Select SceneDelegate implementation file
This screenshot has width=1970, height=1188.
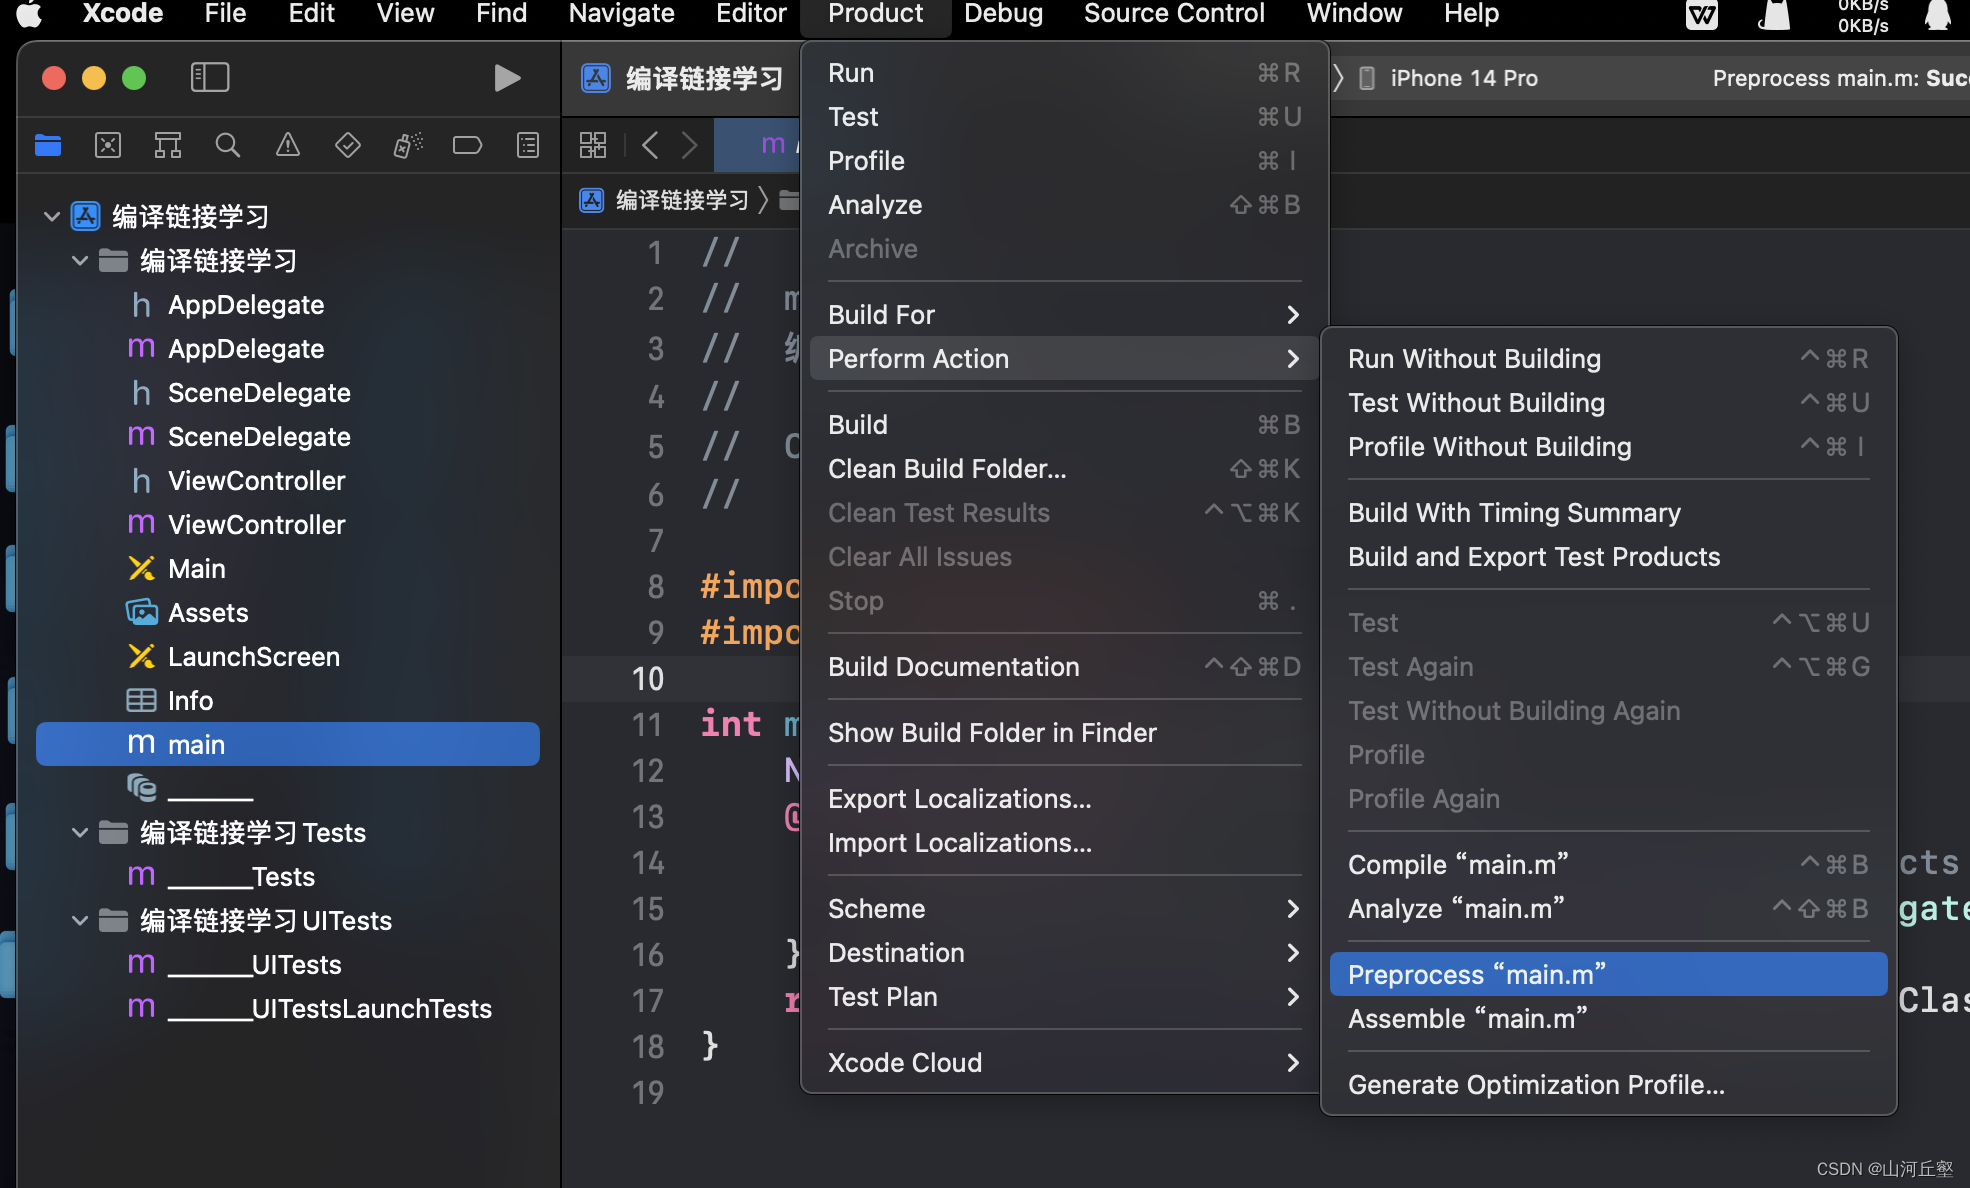pyautogui.click(x=288, y=436)
